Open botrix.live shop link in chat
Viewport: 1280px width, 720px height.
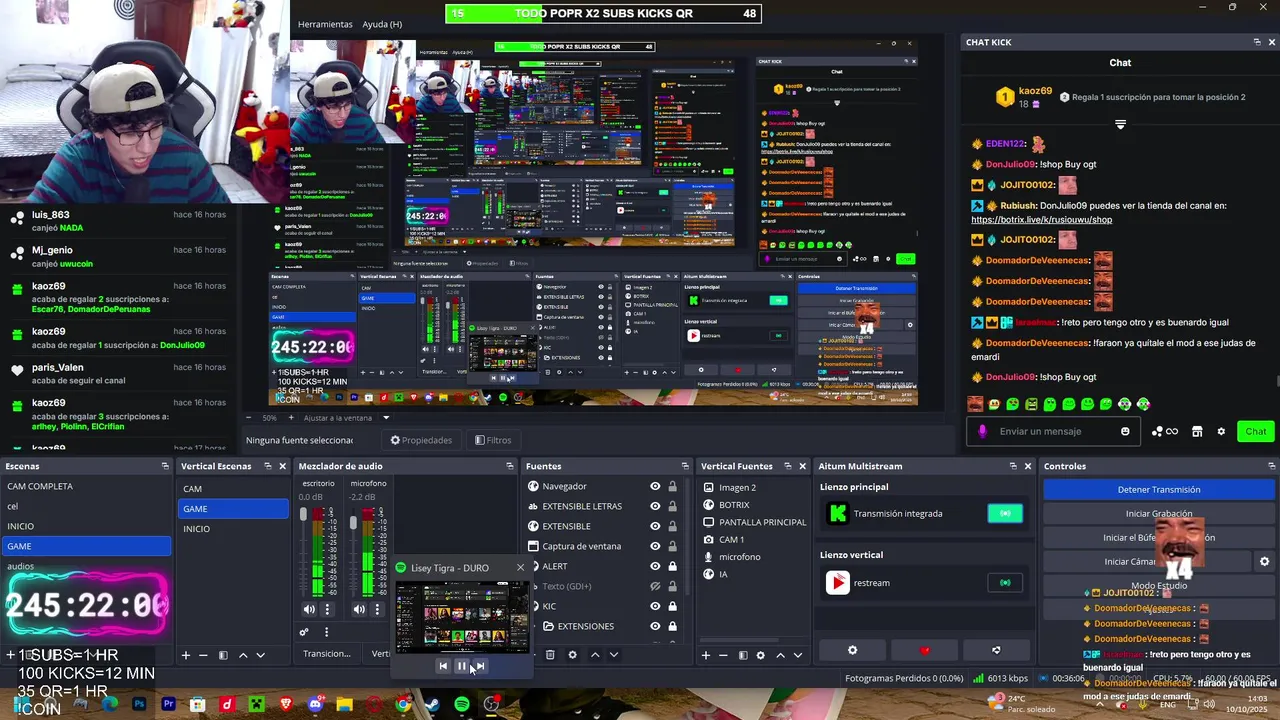(1041, 220)
